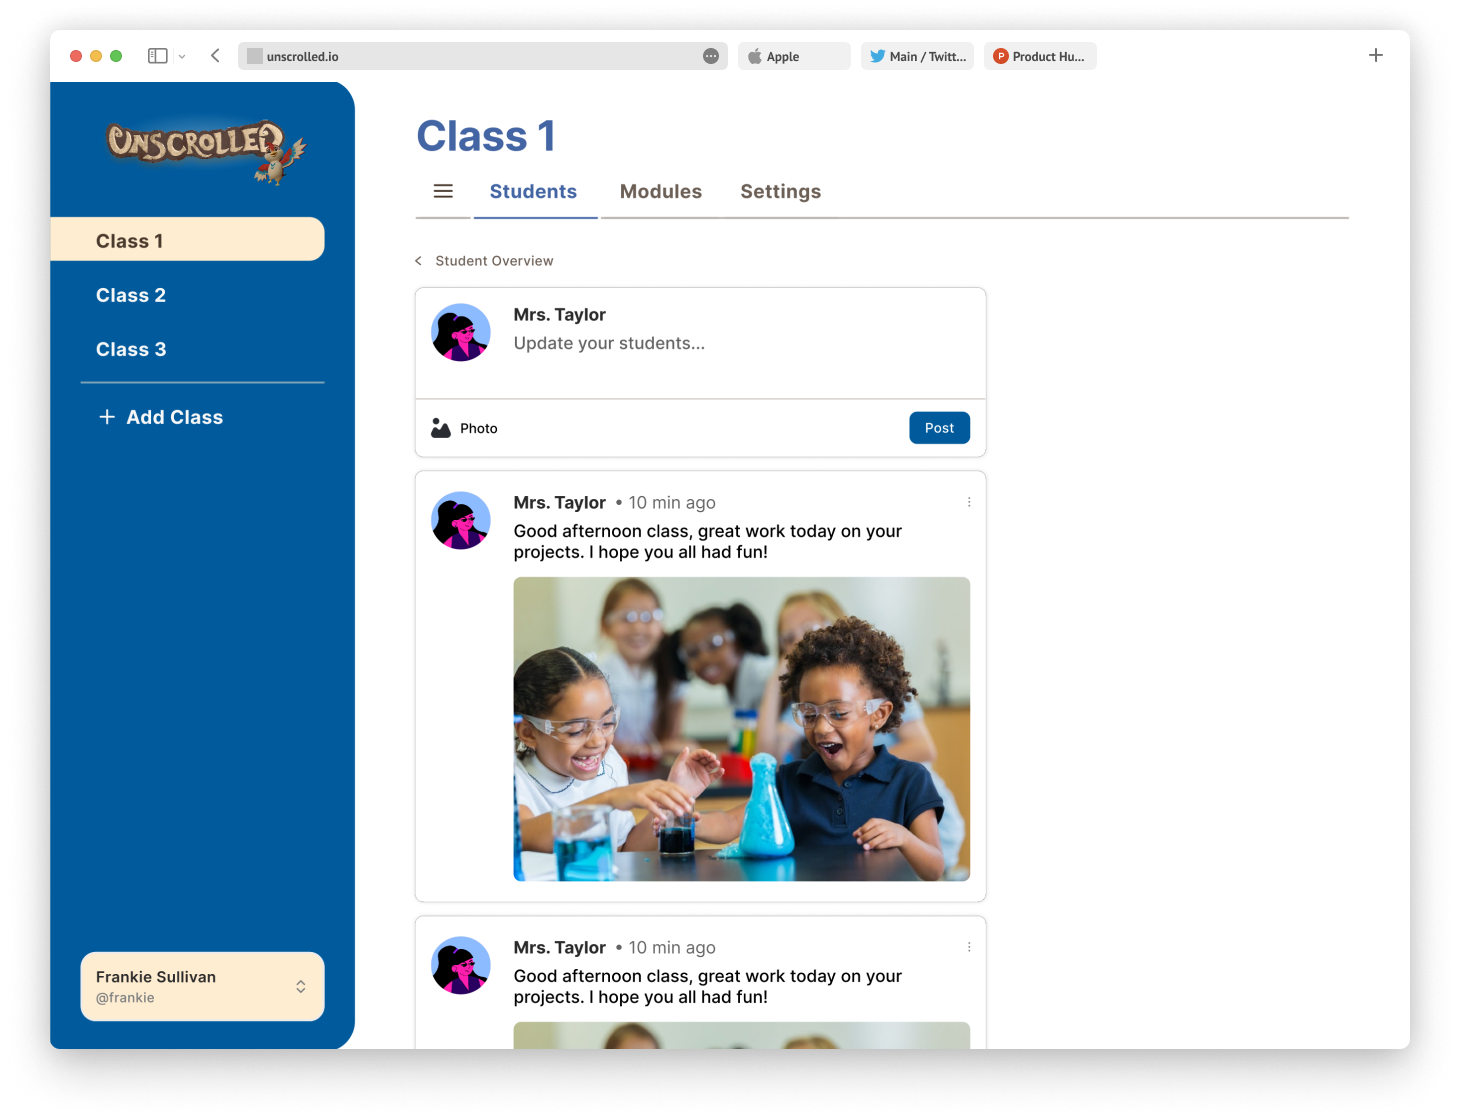Open a new browser tab with plus
The image size is (1460, 1119).
1376,55
